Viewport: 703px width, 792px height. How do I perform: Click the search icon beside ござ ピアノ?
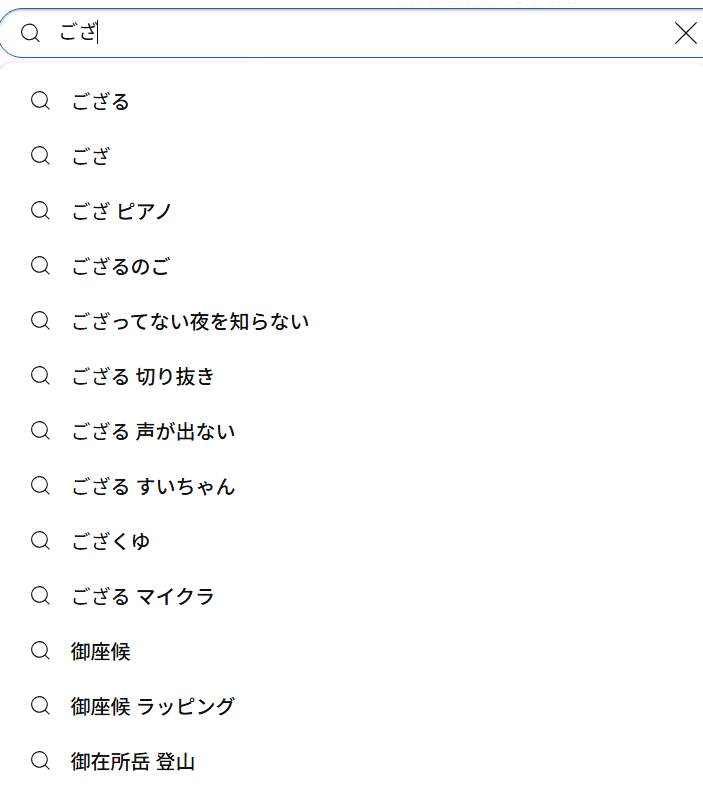pos(40,211)
